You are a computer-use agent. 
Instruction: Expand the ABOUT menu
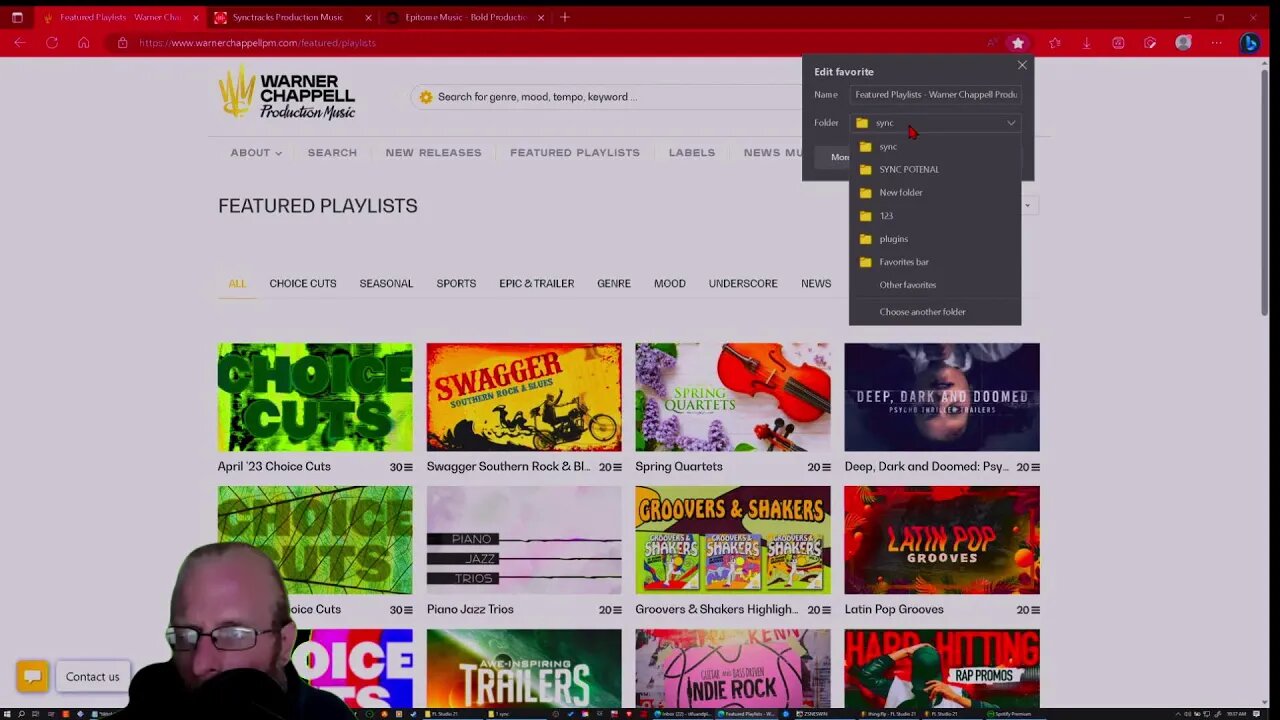(x=256, y=153)
